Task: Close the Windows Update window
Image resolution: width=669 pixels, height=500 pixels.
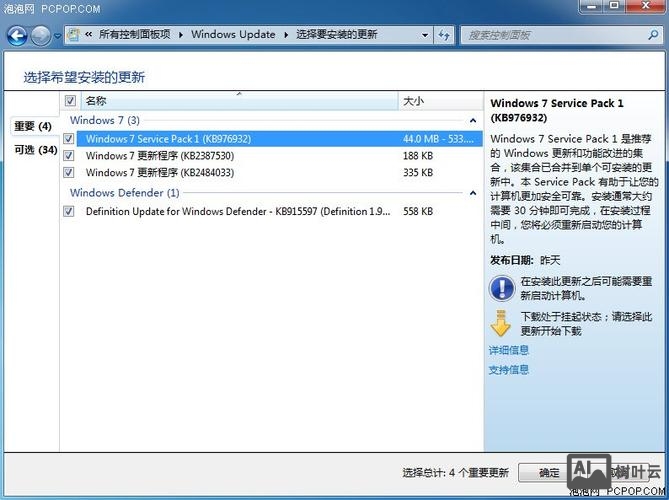Action: 646,6
